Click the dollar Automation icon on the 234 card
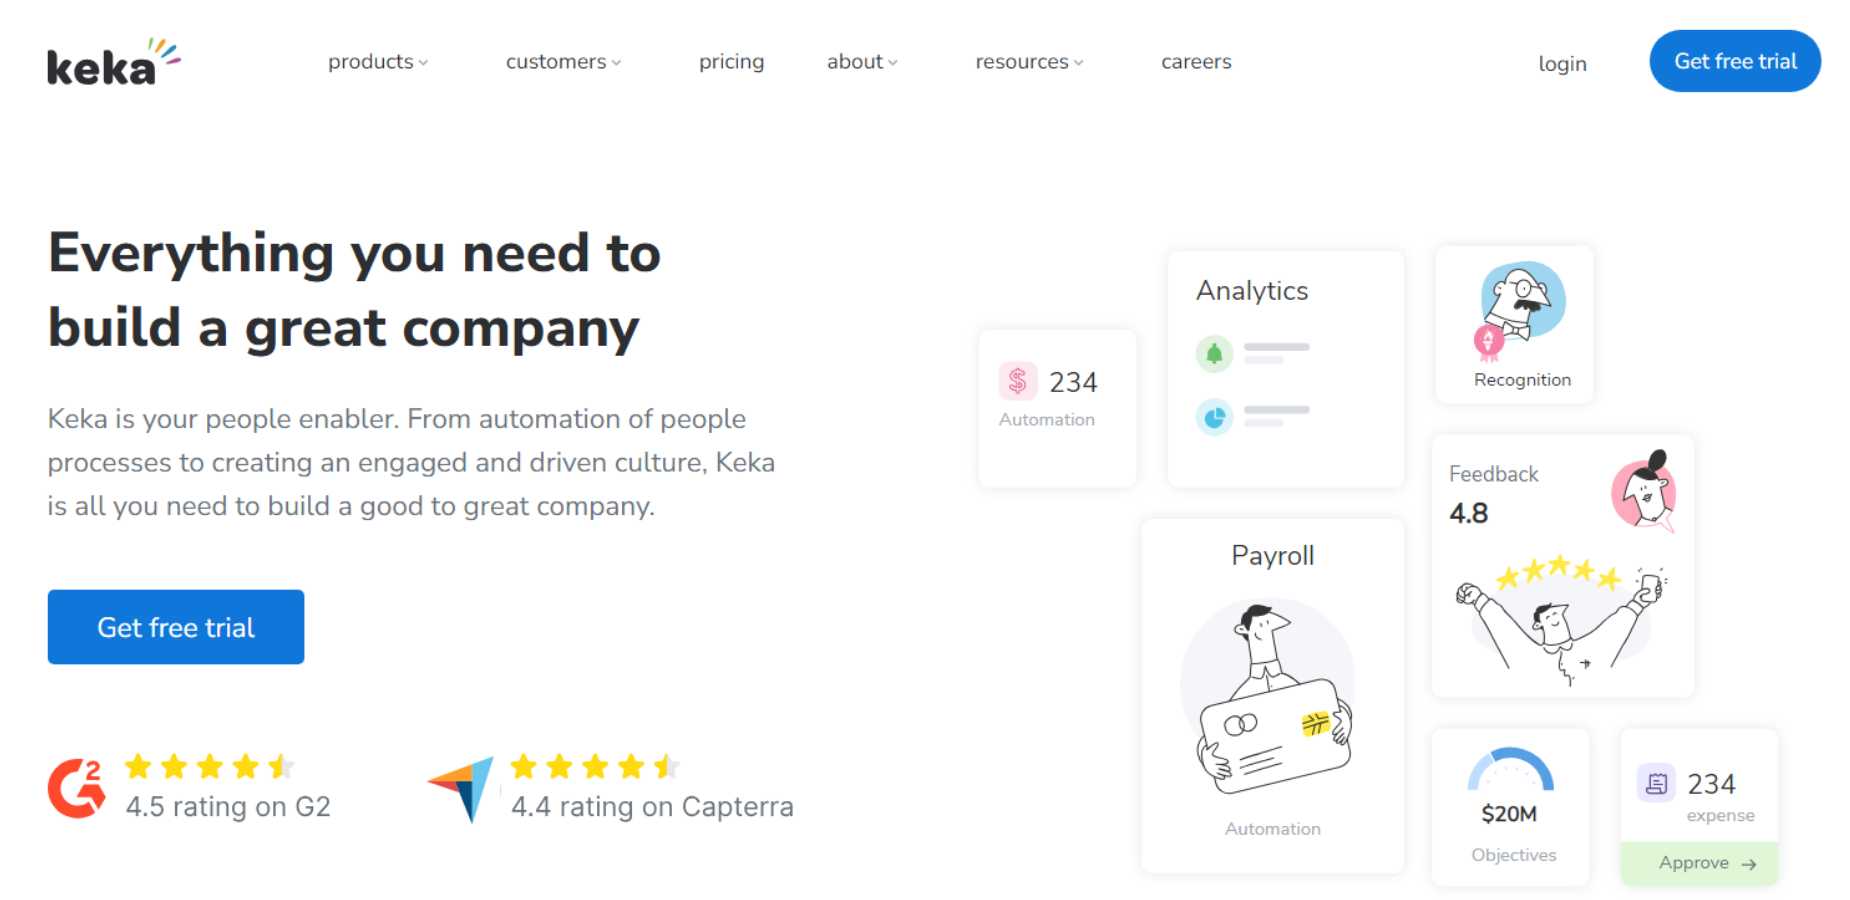Image resolution: width=1850 pixels, height=900 pixels. [x=1017, y=381]
